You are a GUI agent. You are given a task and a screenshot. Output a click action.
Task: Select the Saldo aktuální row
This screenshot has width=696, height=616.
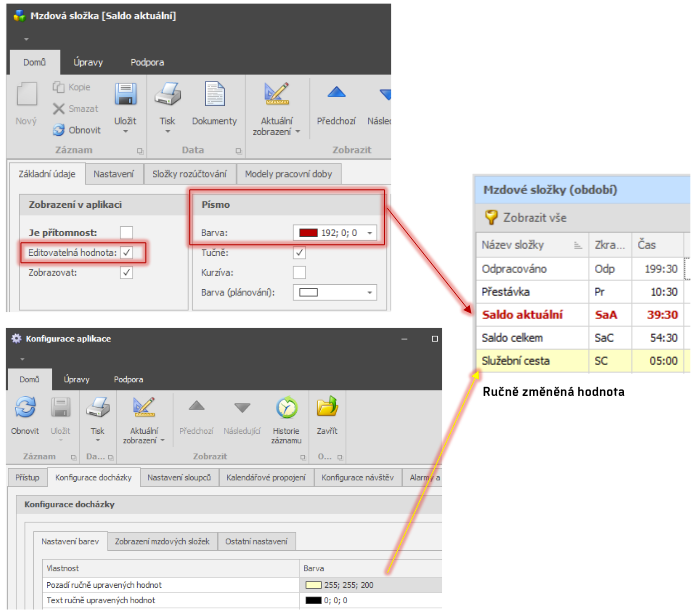[583, 315]
